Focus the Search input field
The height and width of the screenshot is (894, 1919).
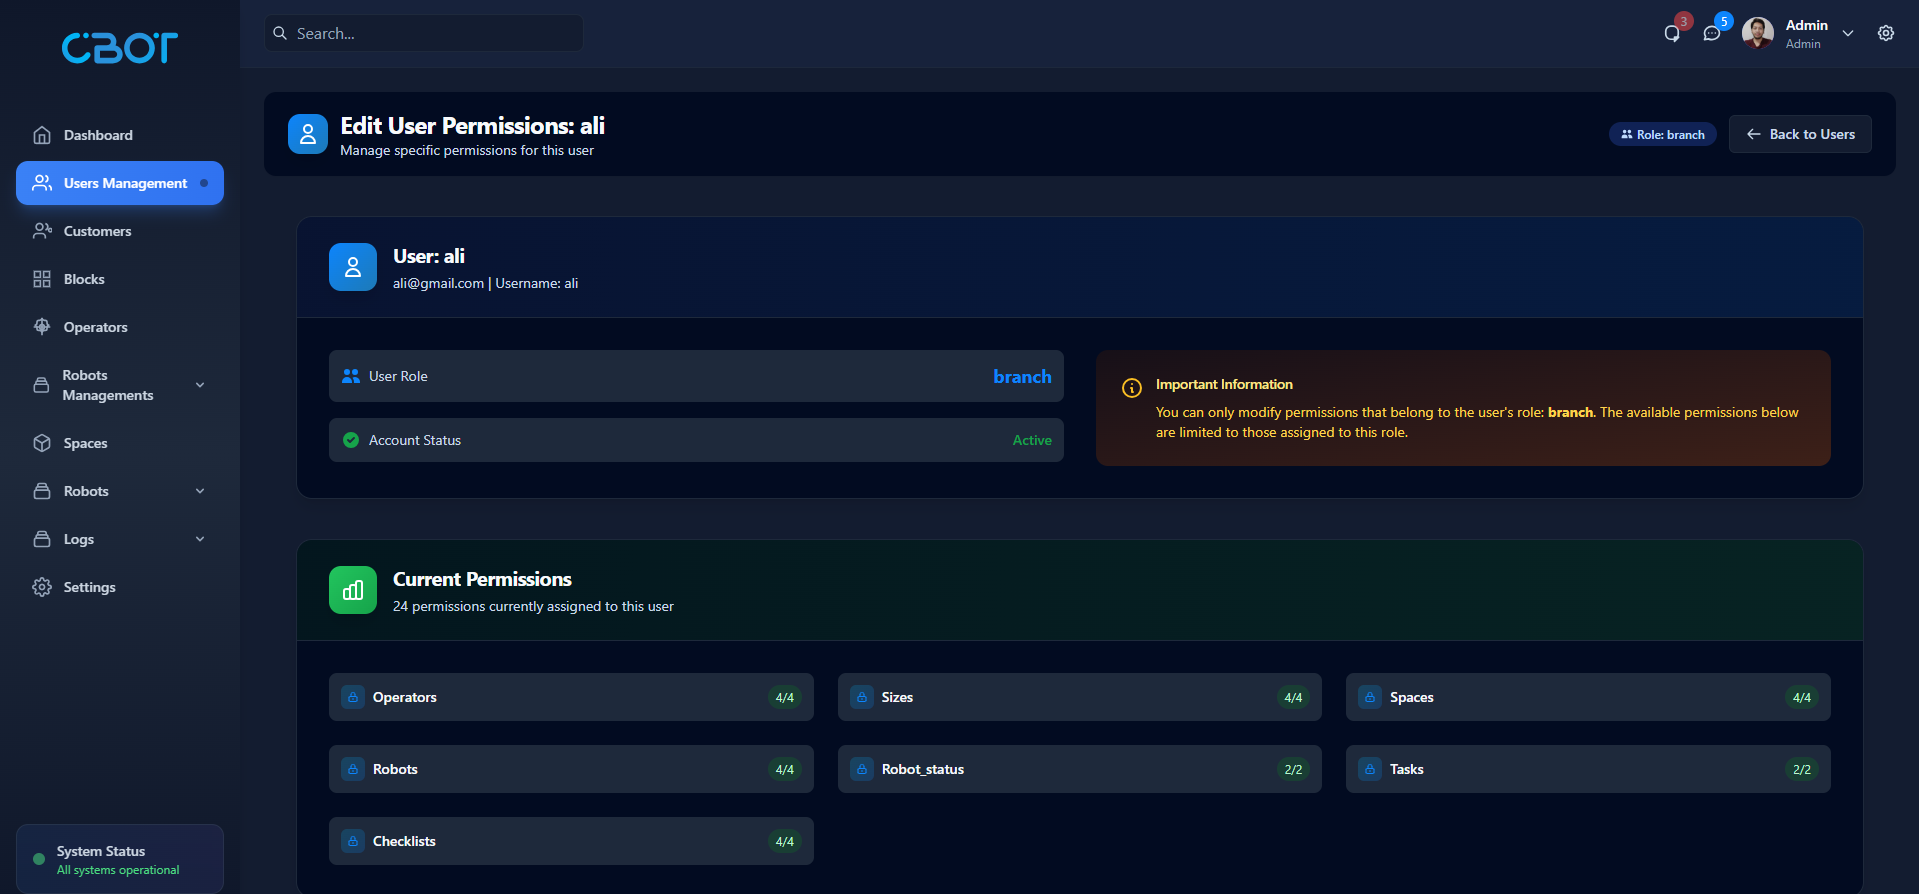[424, 33]
